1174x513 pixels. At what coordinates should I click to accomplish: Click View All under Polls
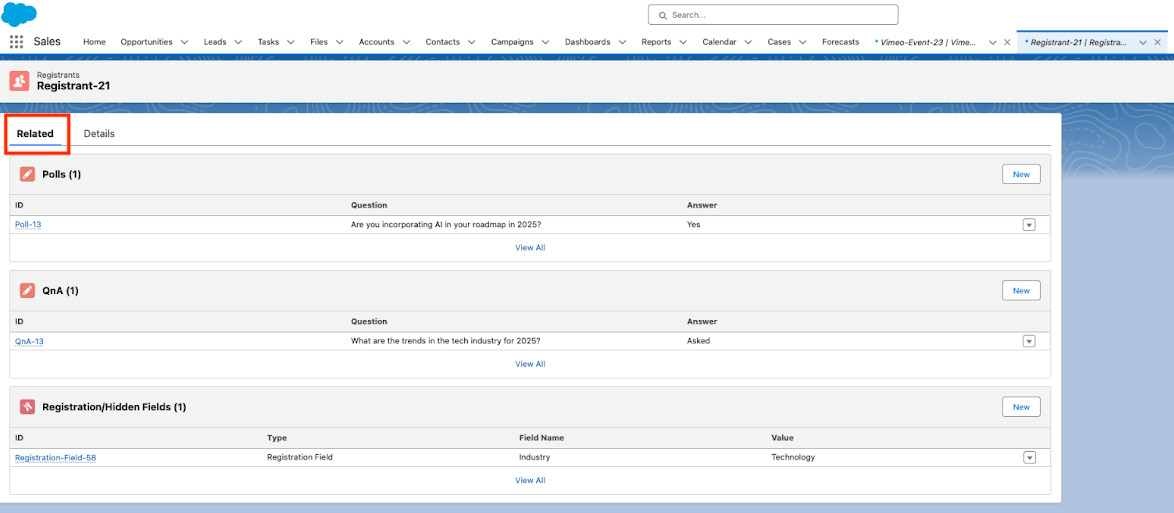point(530,247)
